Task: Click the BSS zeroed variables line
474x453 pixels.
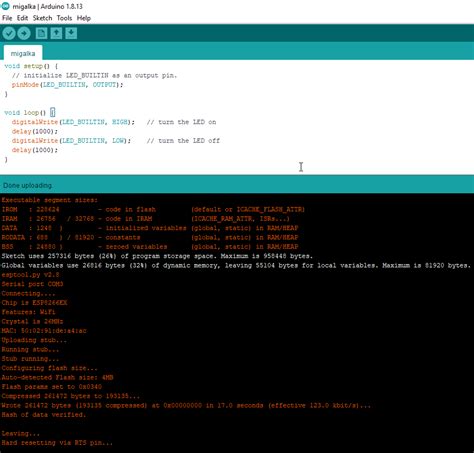Action: (150, 247)
